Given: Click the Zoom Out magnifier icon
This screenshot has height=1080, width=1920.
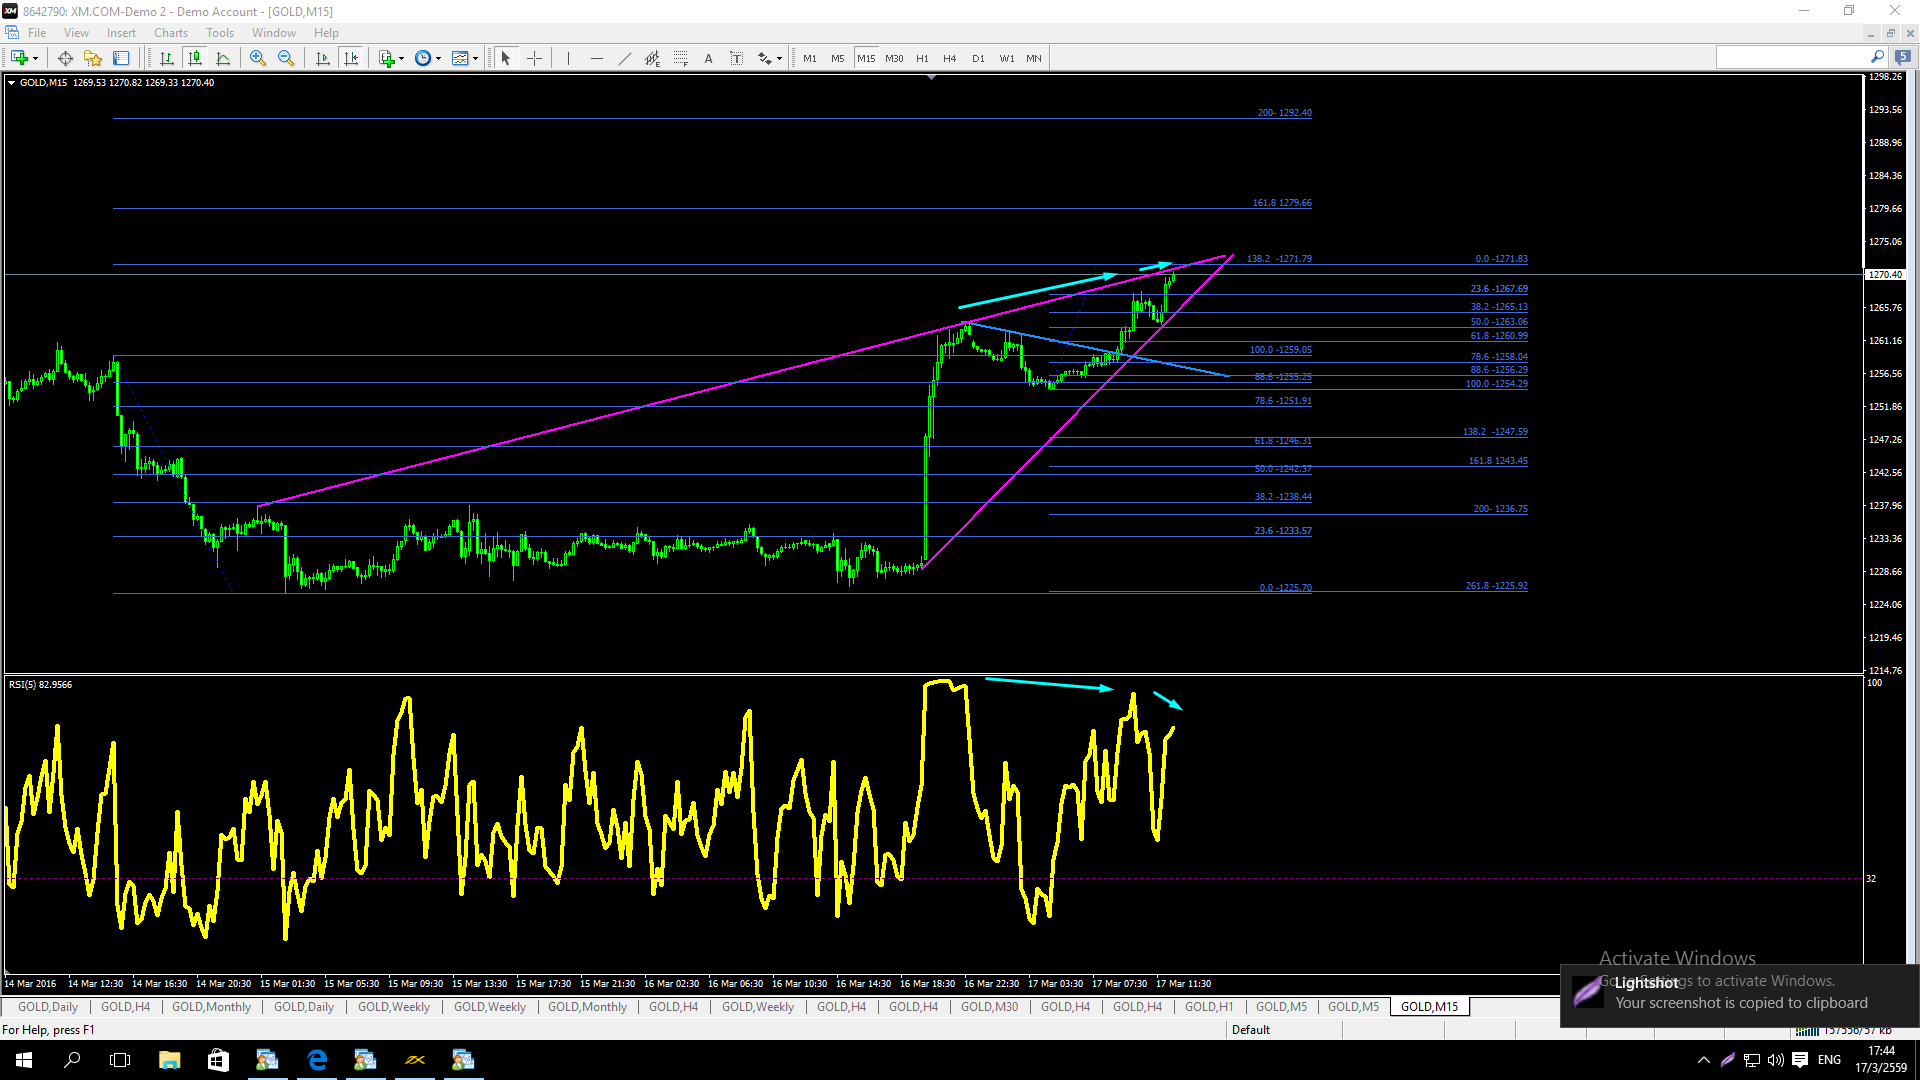Looking at the screenshot, I should [286, 58].
